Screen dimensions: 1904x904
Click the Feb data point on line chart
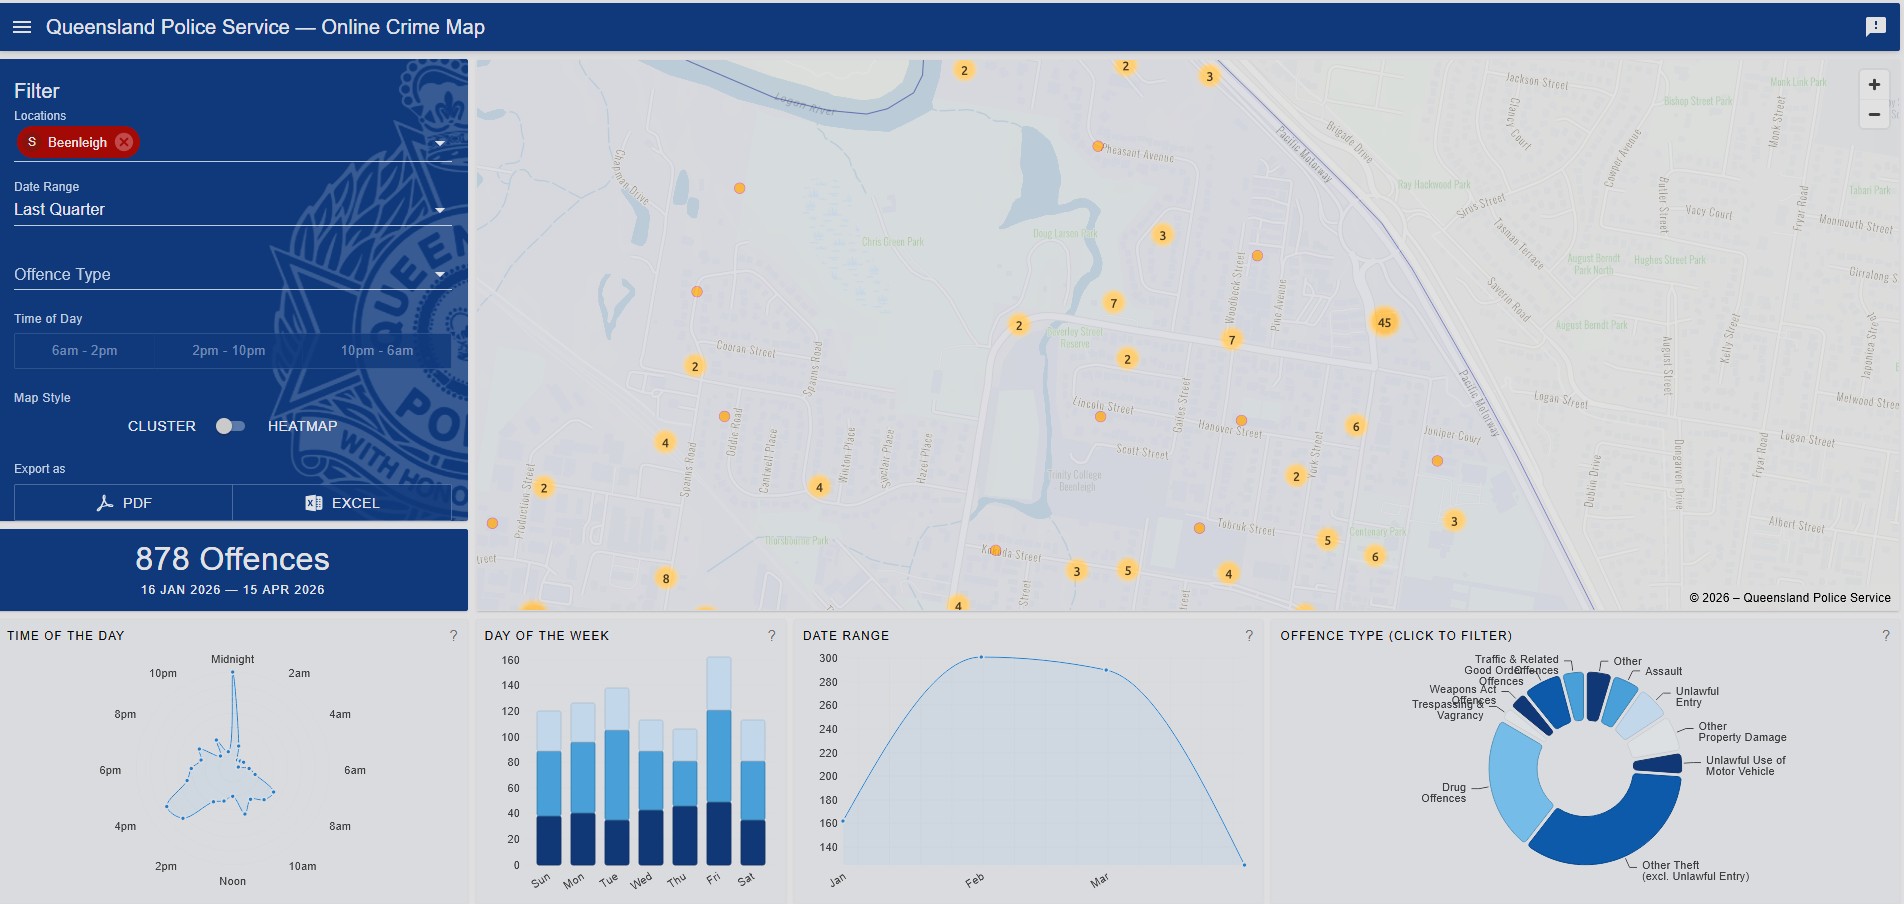point(981,657)
